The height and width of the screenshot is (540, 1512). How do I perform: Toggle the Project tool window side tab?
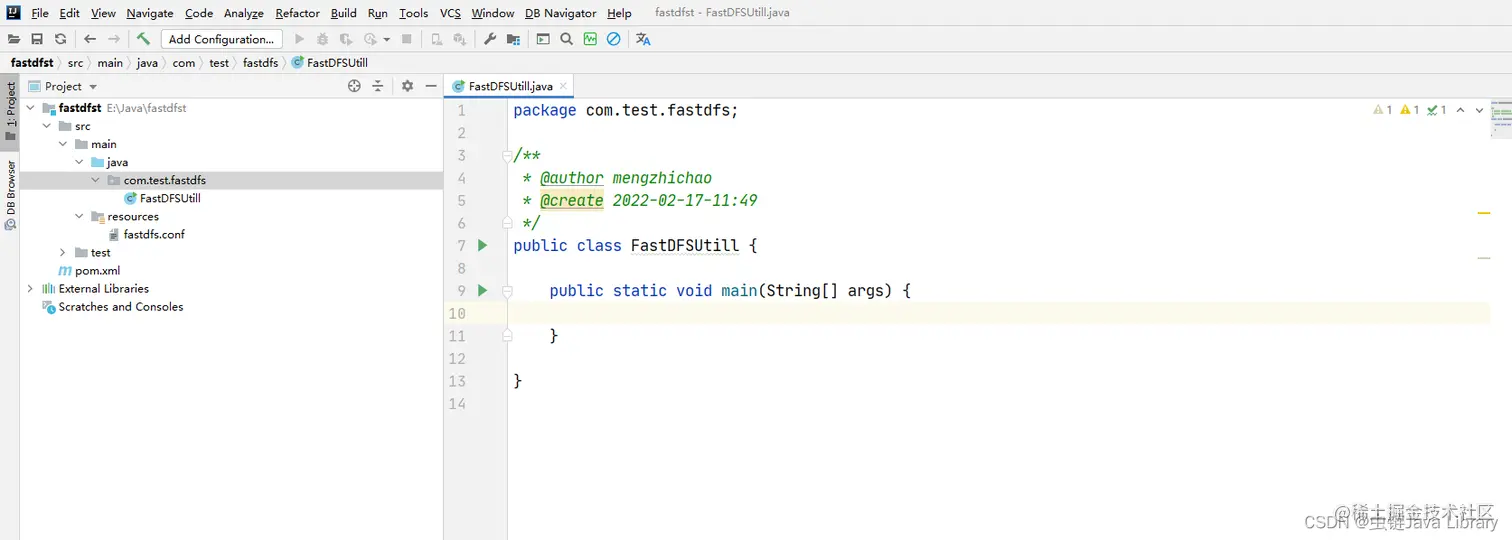(x=10, y=111)
